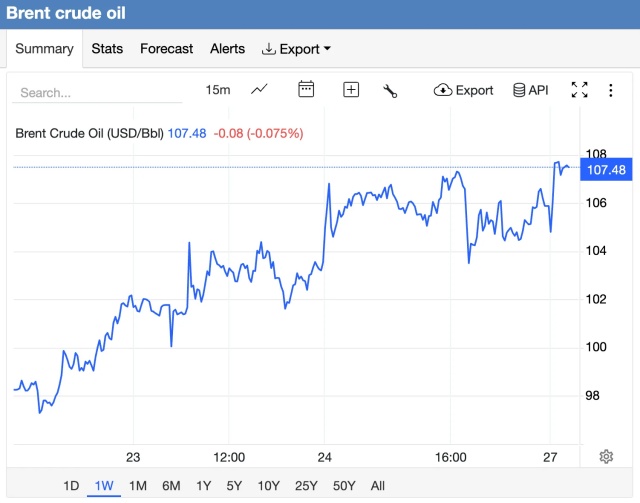Viewport: 640px width, 503px height.
Task: Show the All time range
Action: pyautogui.click(x=377, y=486)
